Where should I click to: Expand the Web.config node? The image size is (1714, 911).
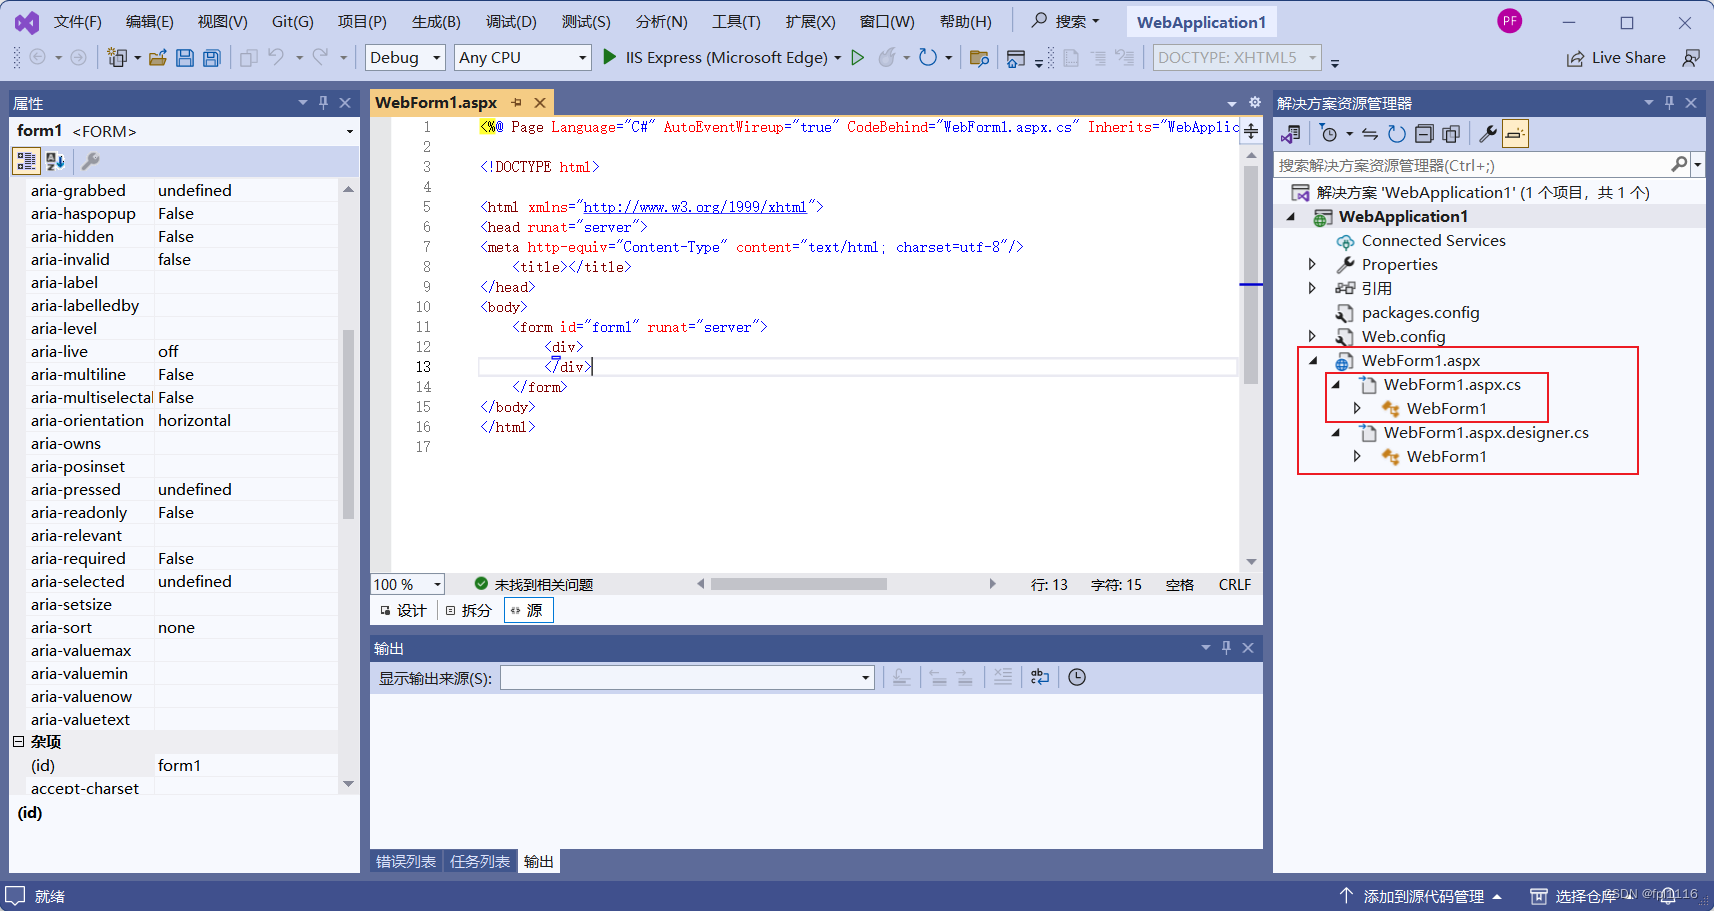pos(1312,337)
